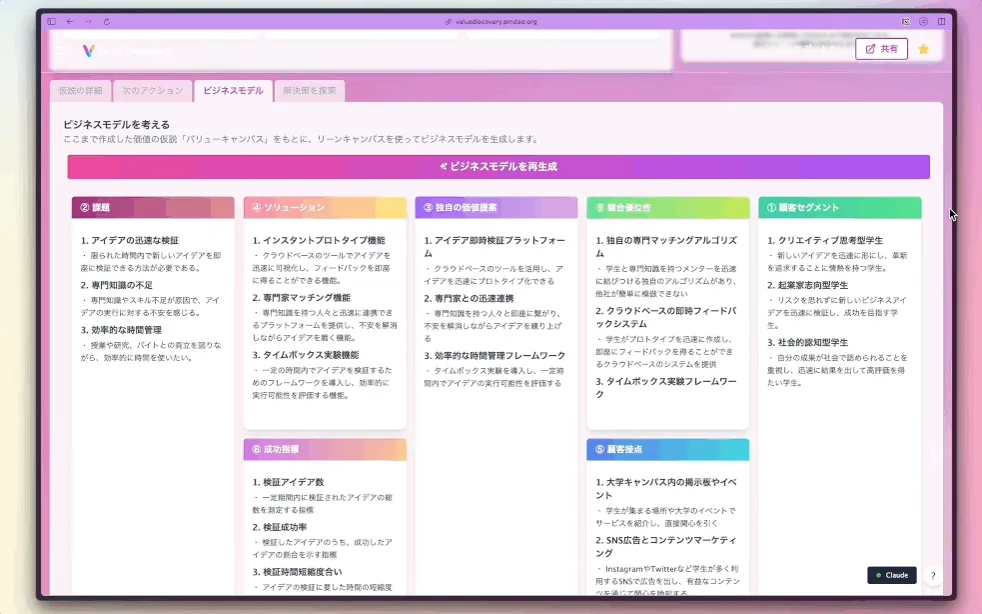Click the 共有 share button
The image size is (982, 614).
(x=881, y=49)
